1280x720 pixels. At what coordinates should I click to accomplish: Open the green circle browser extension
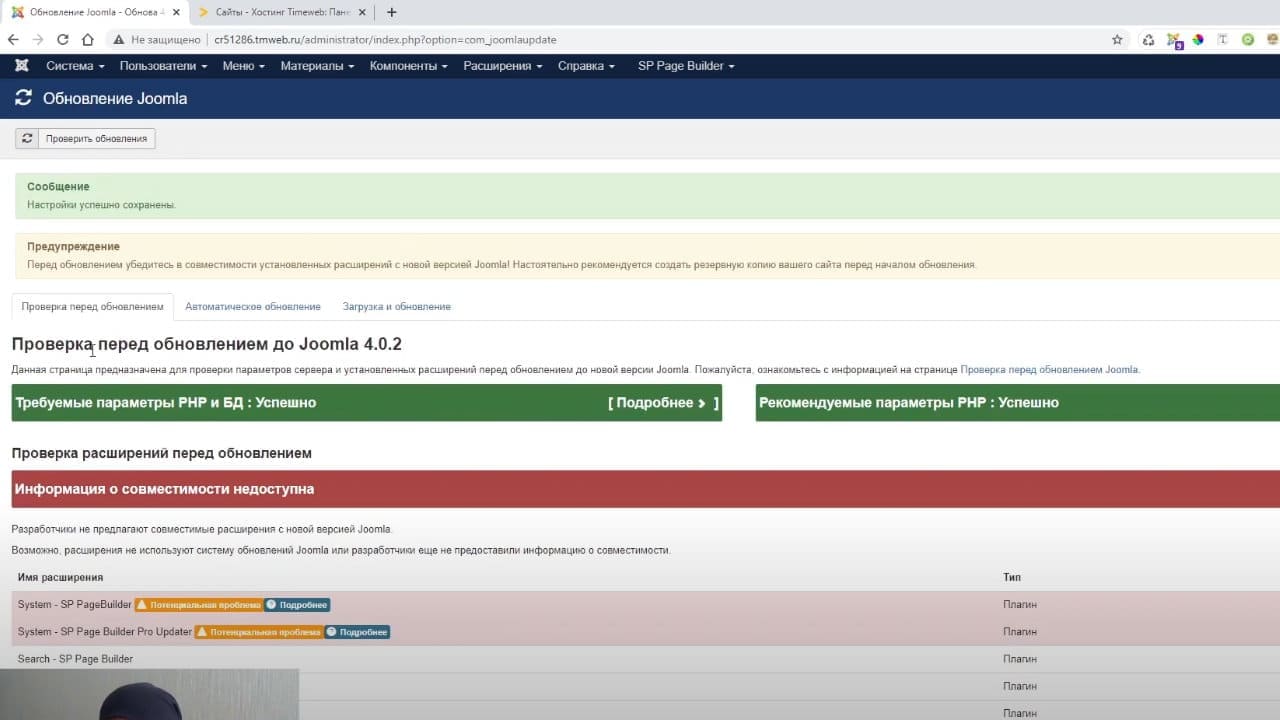[x=1248, y=40]
